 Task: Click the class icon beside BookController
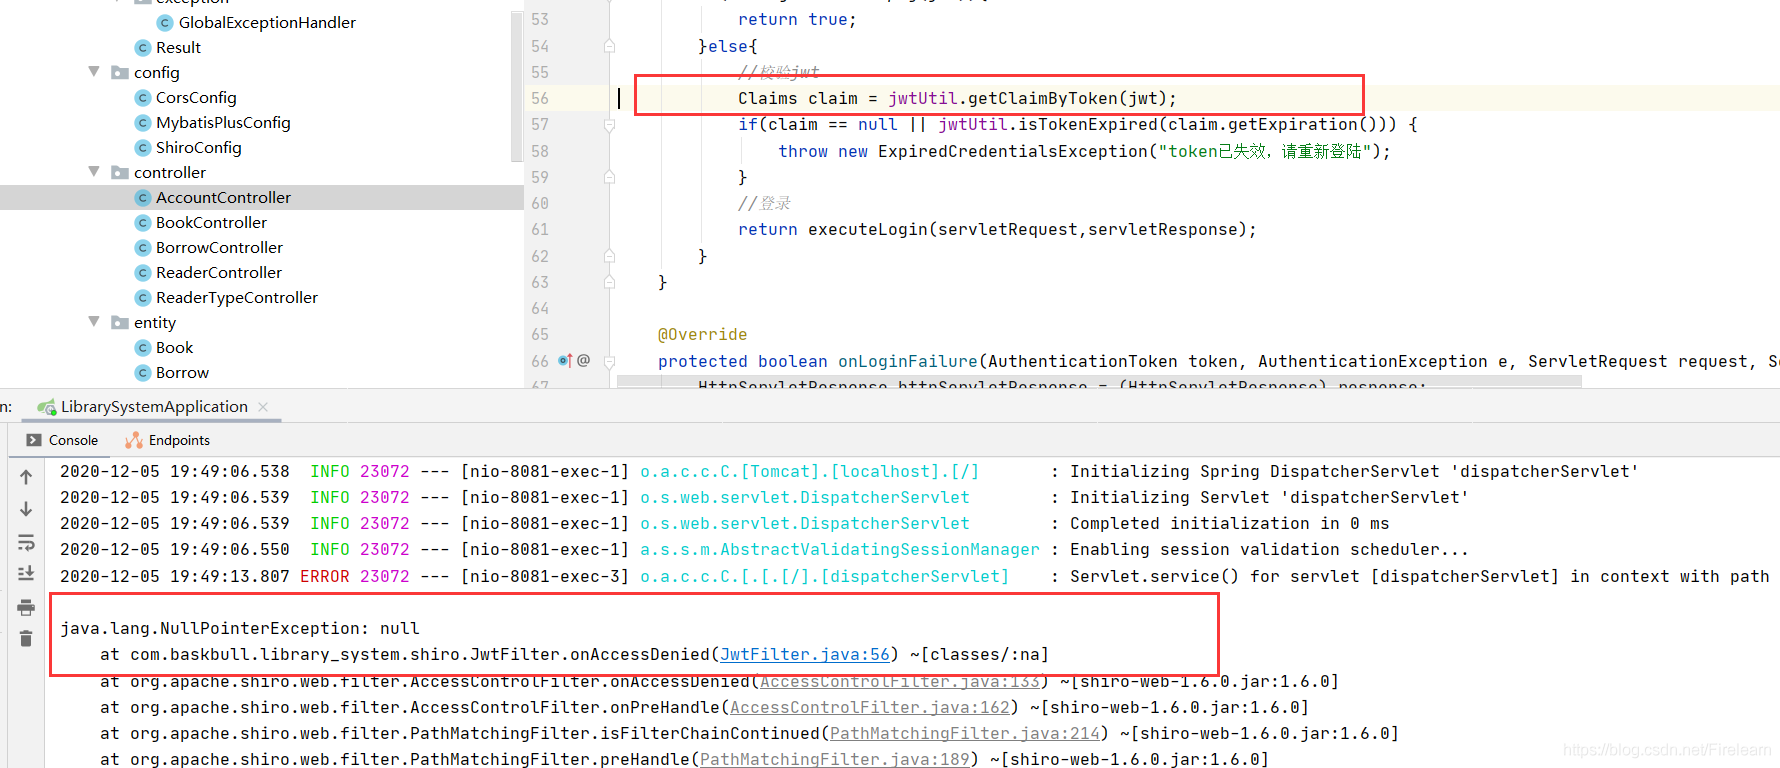pyautogui.click(x=143, y=222)
